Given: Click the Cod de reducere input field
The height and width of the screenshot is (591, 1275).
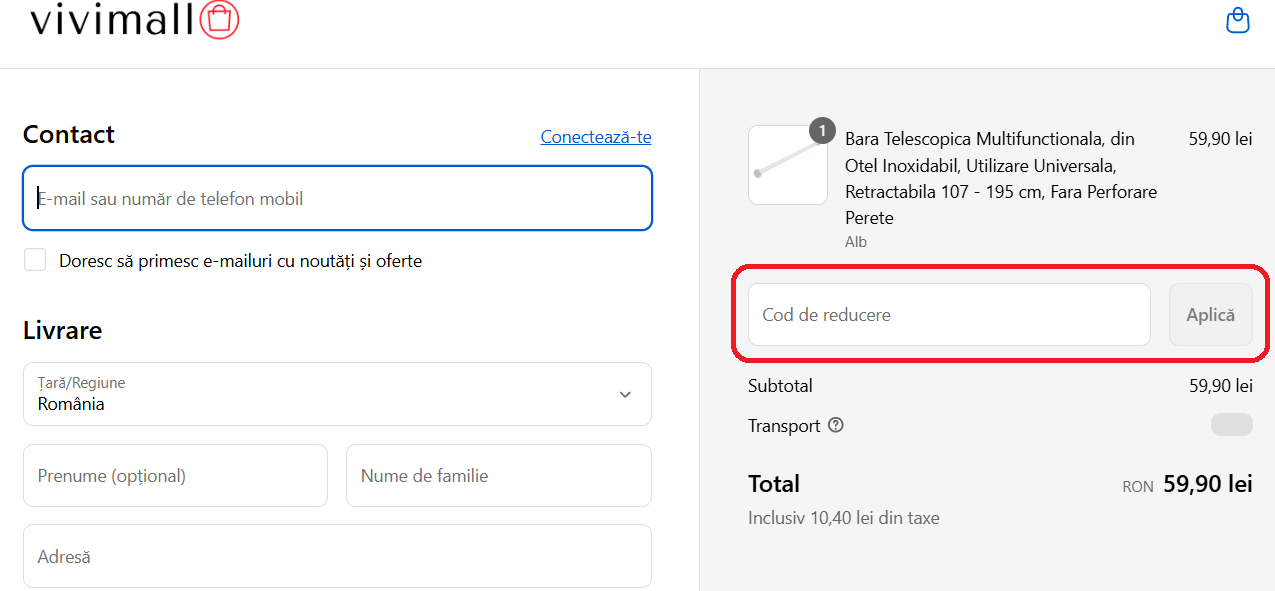Looking at the screenshot, I should tap(948, 314).
